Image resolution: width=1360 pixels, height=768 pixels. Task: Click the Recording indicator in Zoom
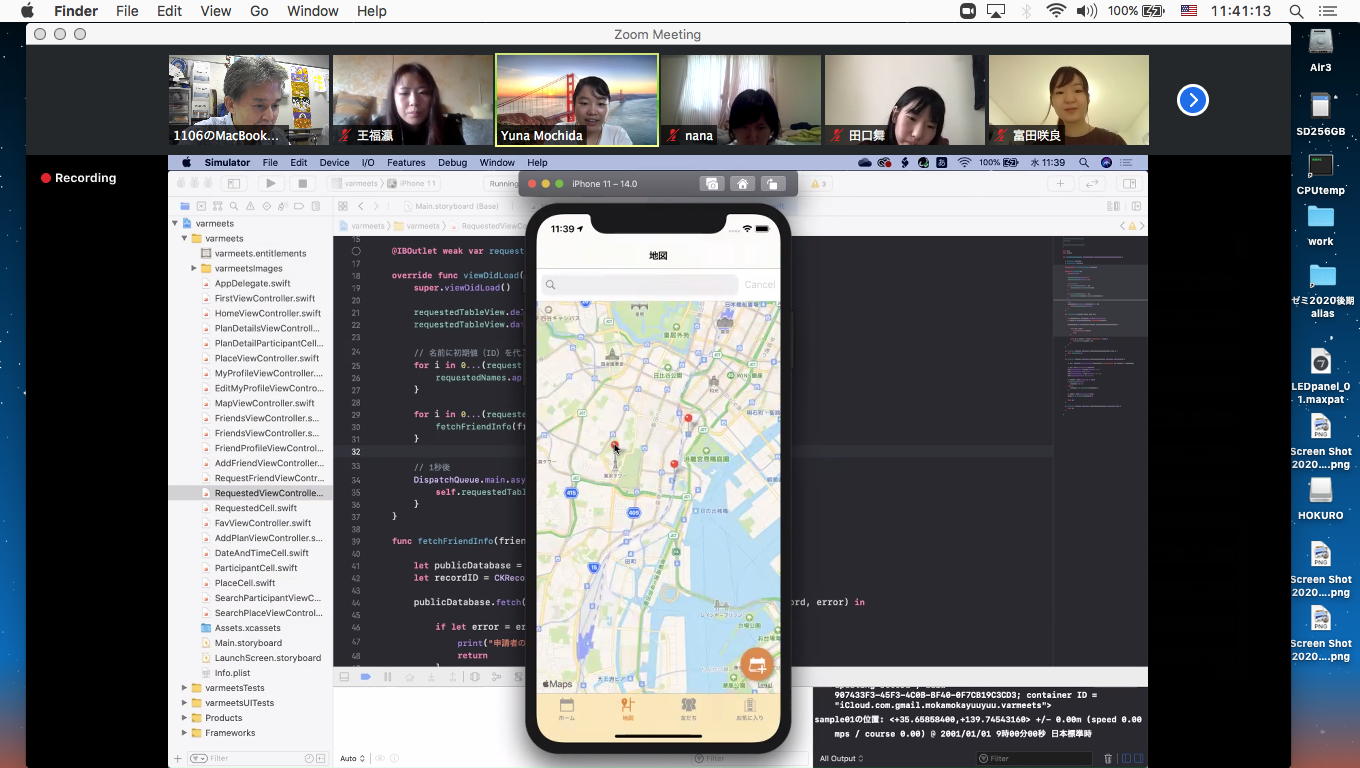(x=79, y=178)
